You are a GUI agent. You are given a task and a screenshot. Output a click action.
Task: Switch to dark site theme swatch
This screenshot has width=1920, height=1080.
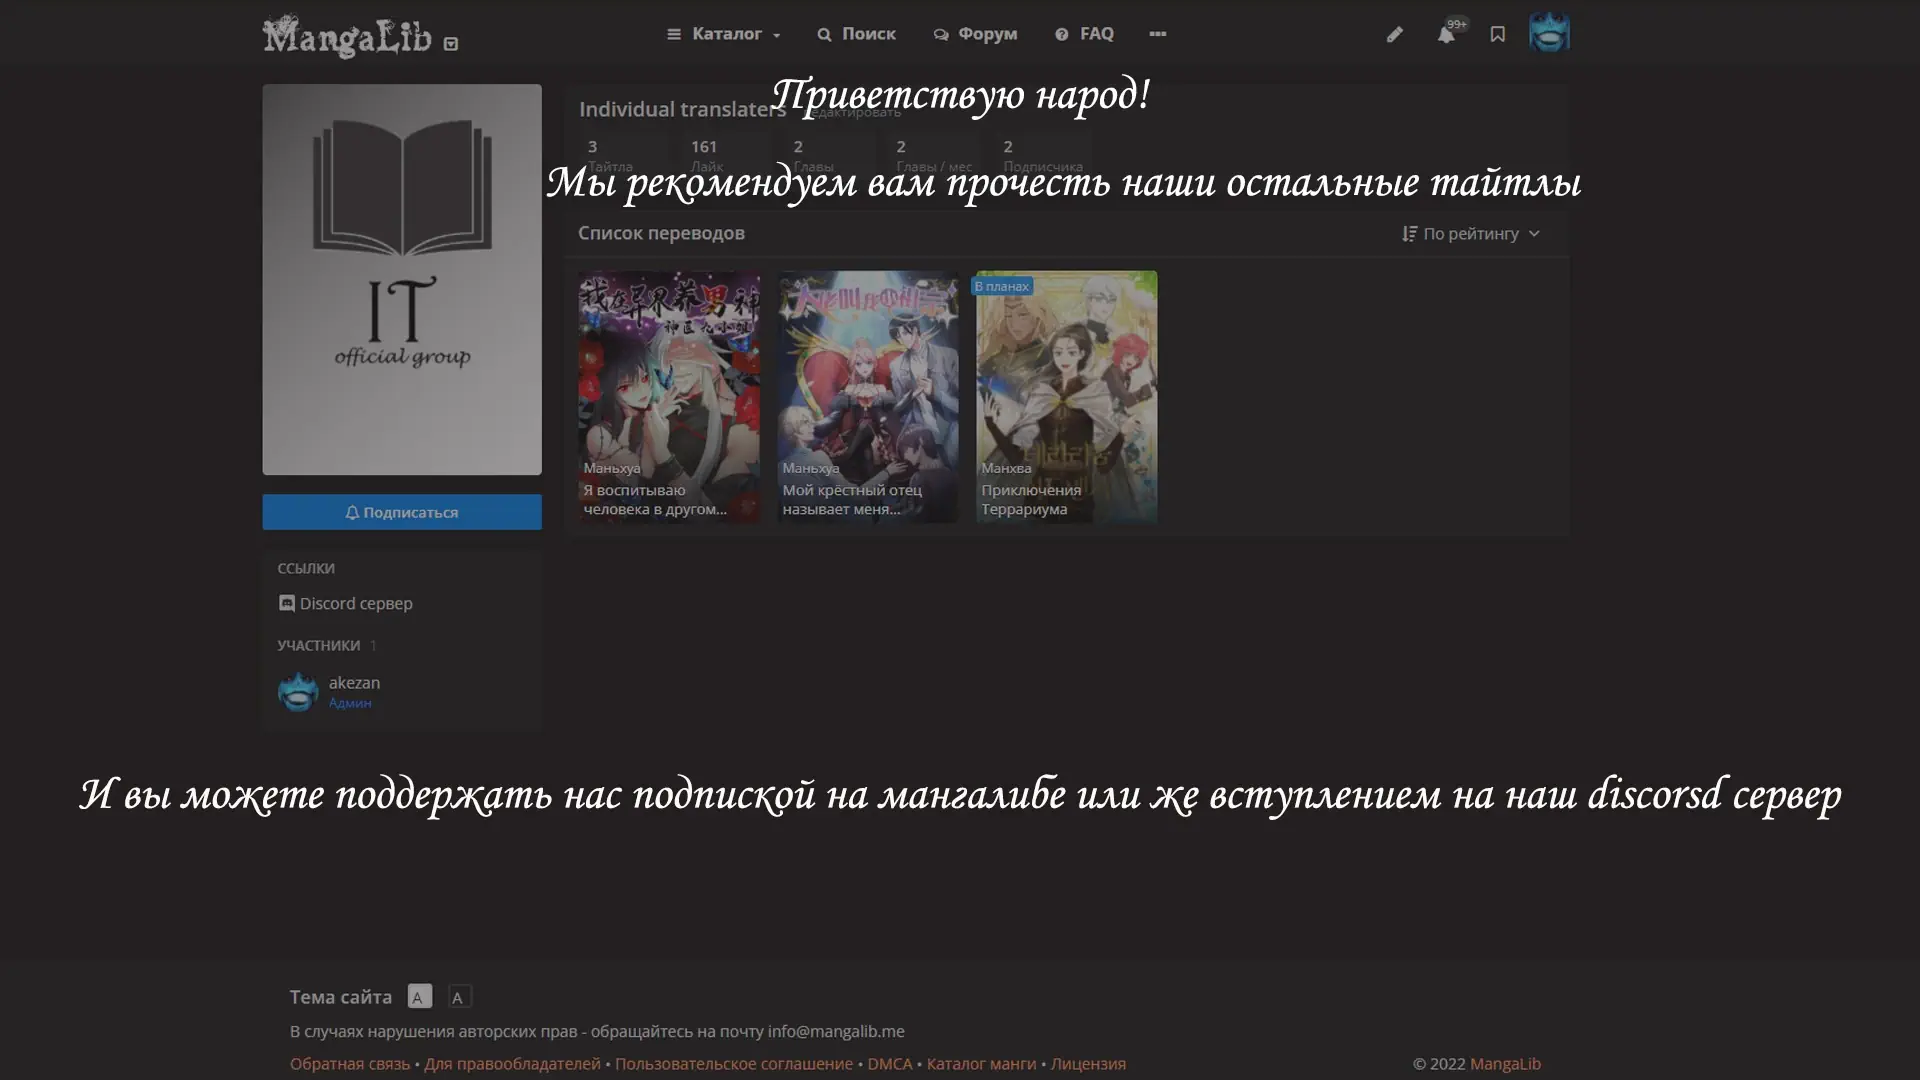pyautogui.click(x=458, y=996)
